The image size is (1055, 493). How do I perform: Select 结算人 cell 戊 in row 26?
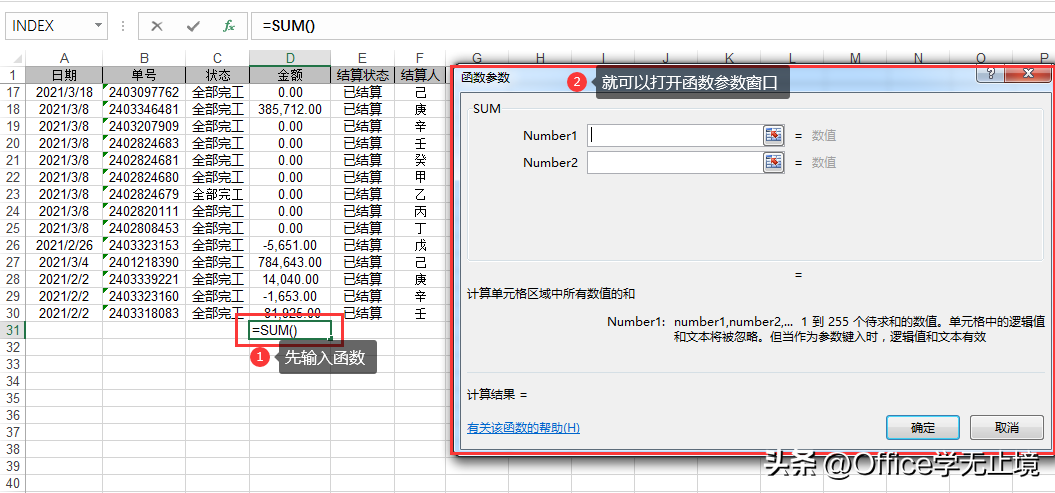pyautogui.click(x=420, y=245)
